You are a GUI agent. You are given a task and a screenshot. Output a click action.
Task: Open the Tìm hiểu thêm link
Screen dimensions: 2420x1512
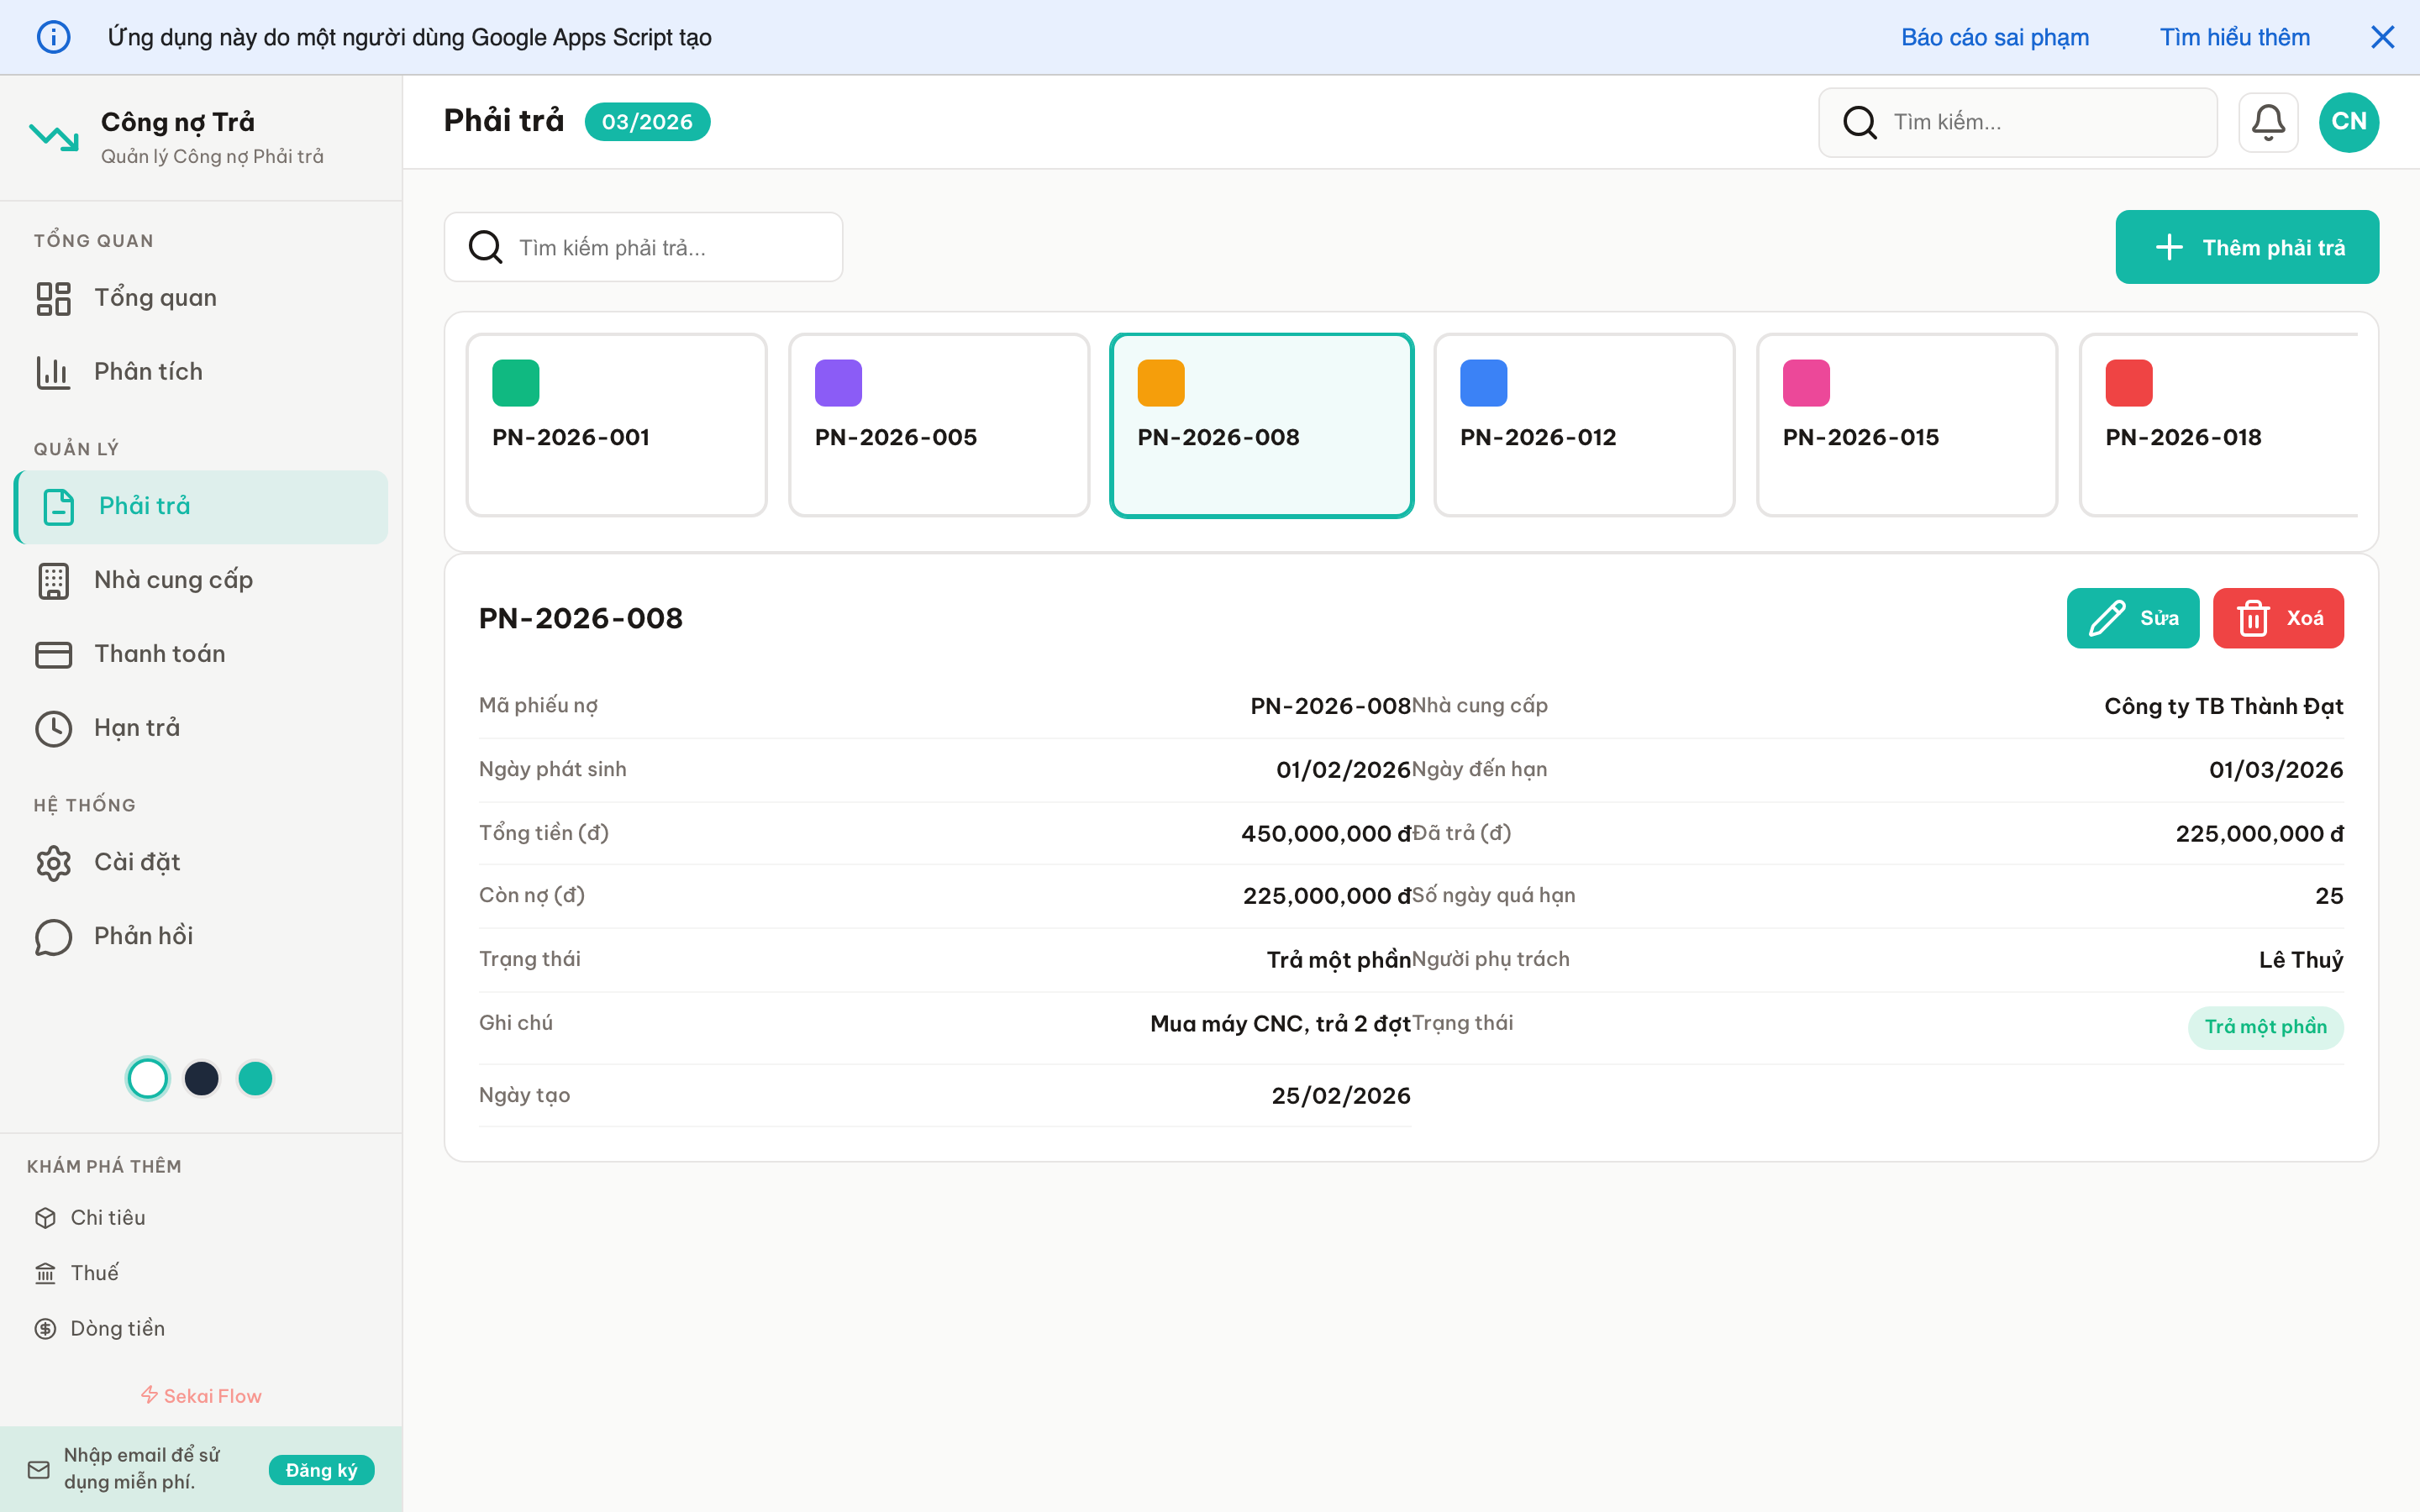2235,37
